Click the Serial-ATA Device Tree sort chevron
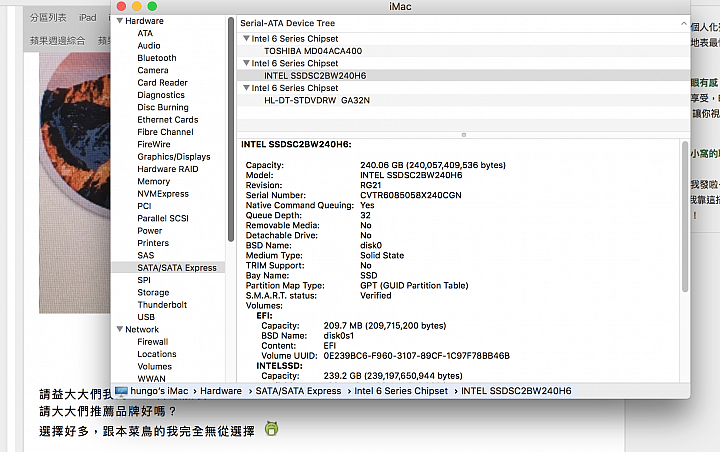This screenshot has height=452, width=720. pos(683,23)
